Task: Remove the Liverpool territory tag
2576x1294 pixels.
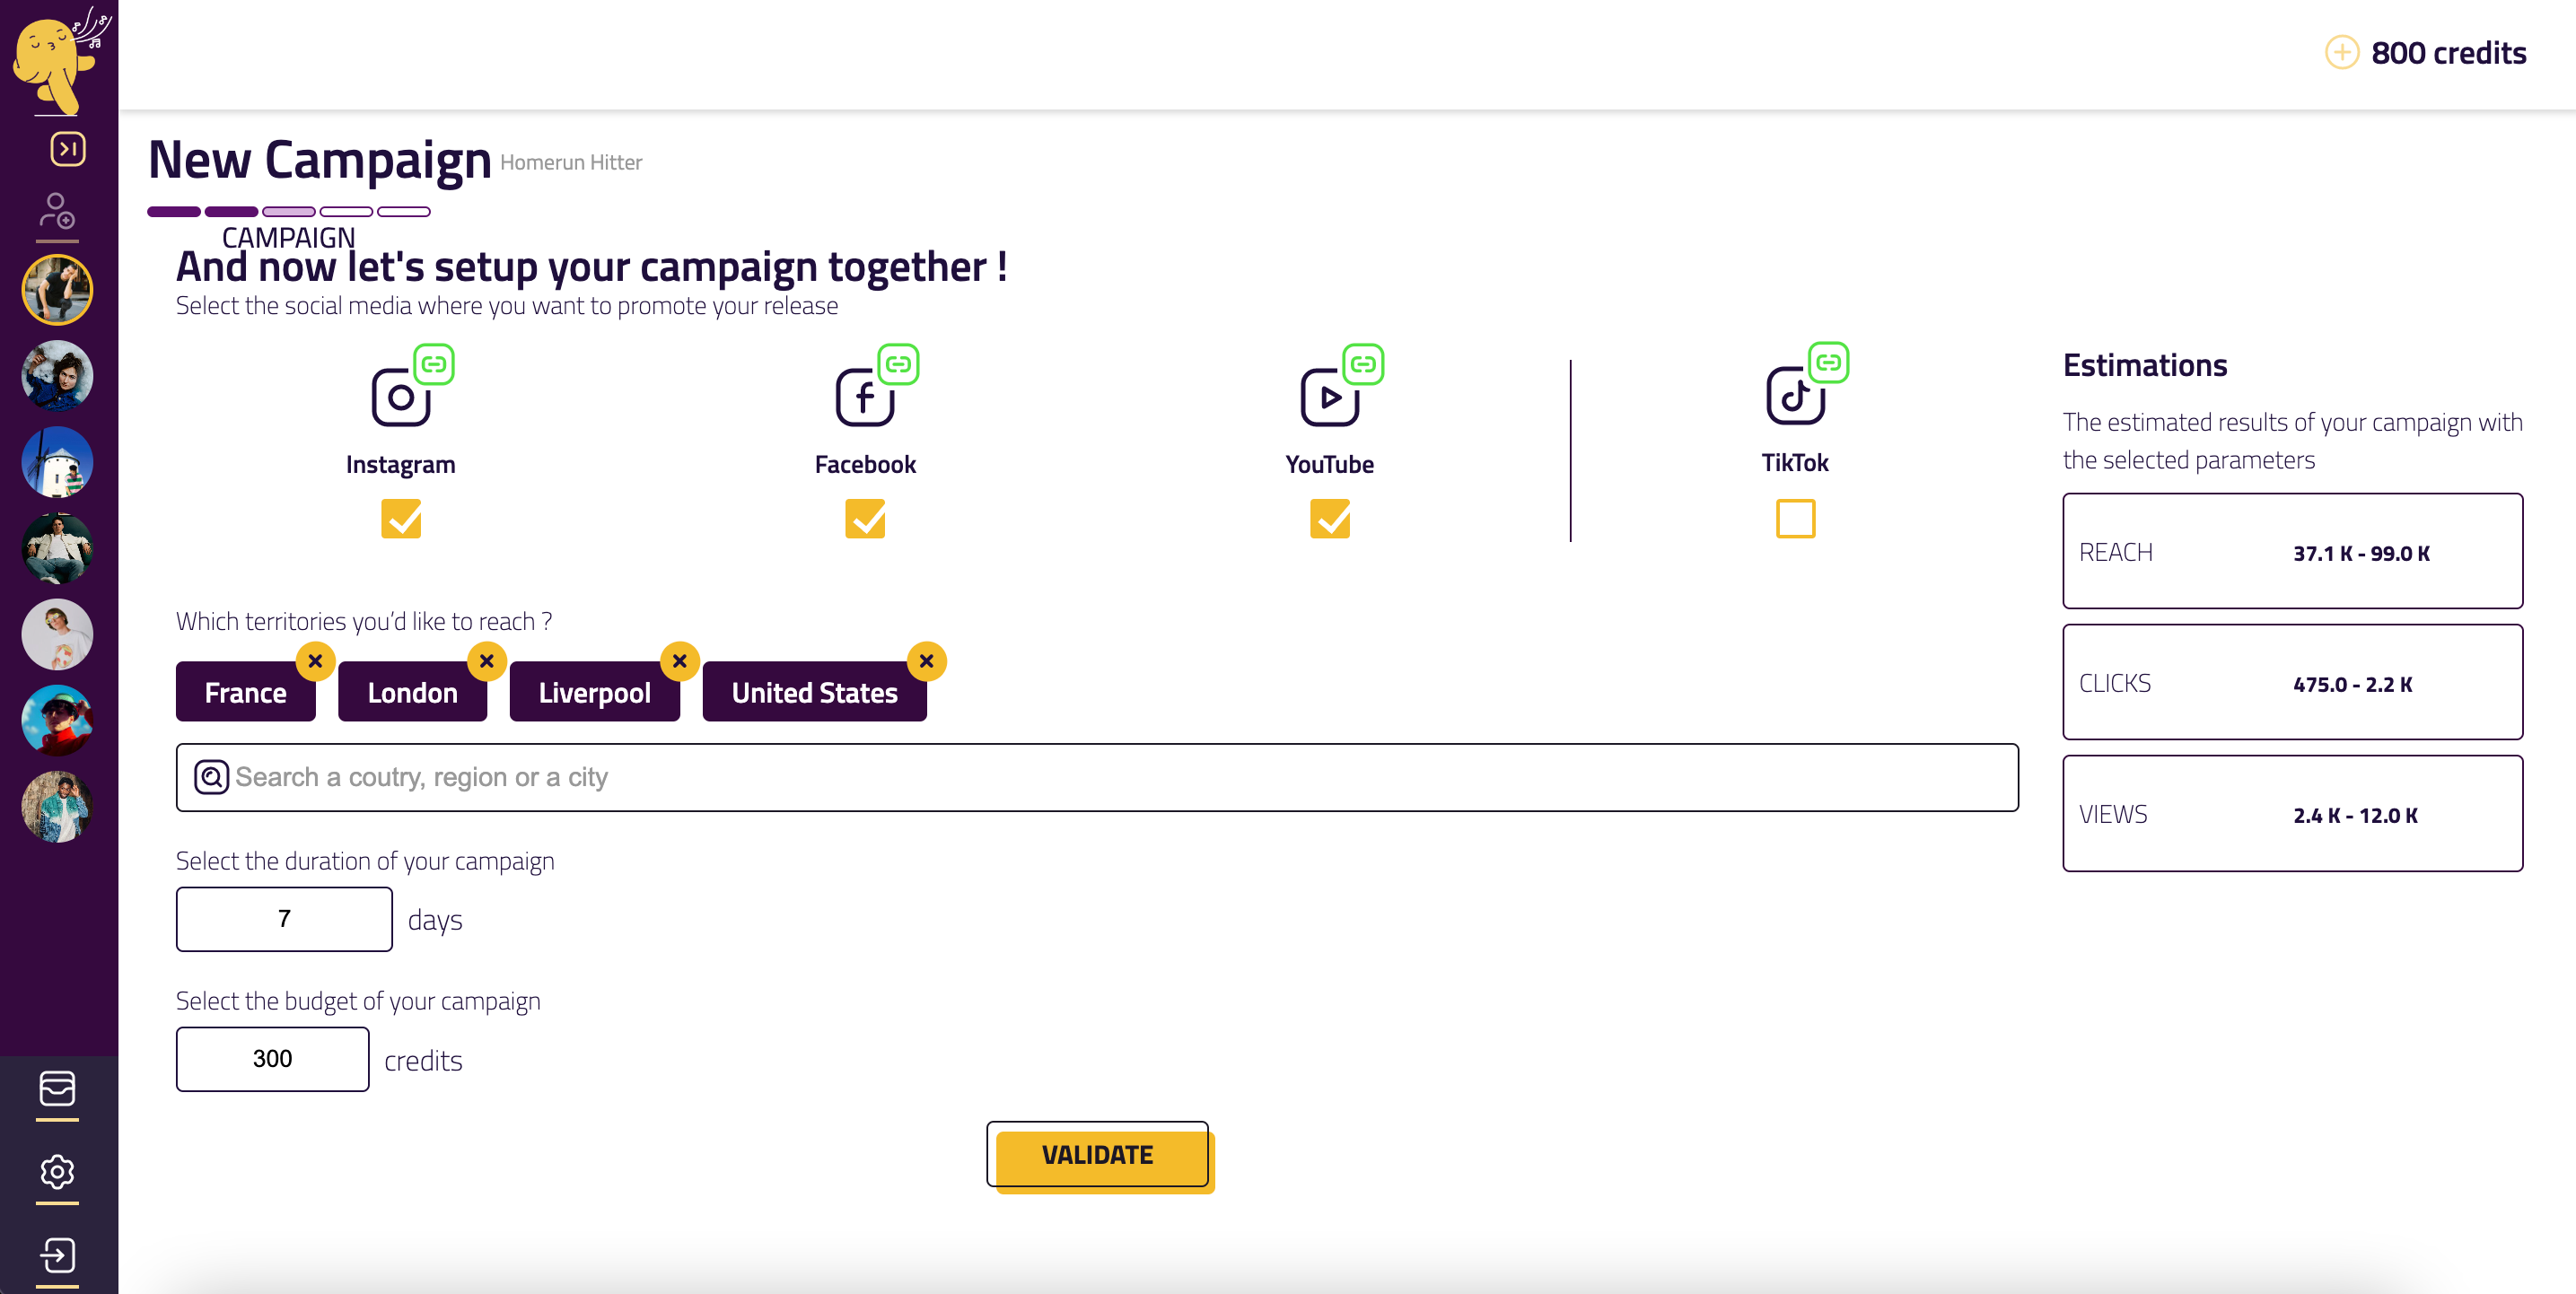Action: point(679,661)
